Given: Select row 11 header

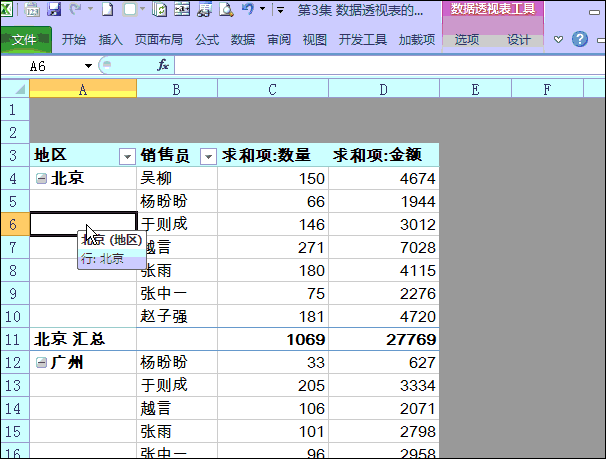Looking at the screenshot, I should 14,339.
